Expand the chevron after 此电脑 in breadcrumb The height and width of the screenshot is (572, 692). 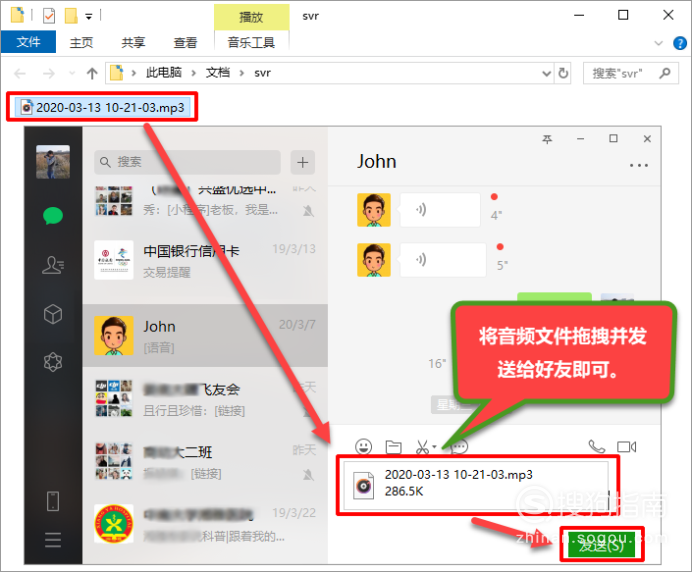coord(194,73)
